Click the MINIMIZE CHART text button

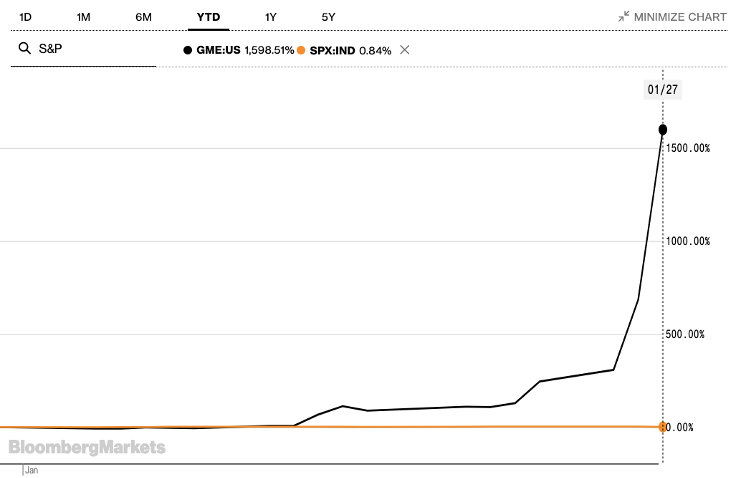click(680, 17)
